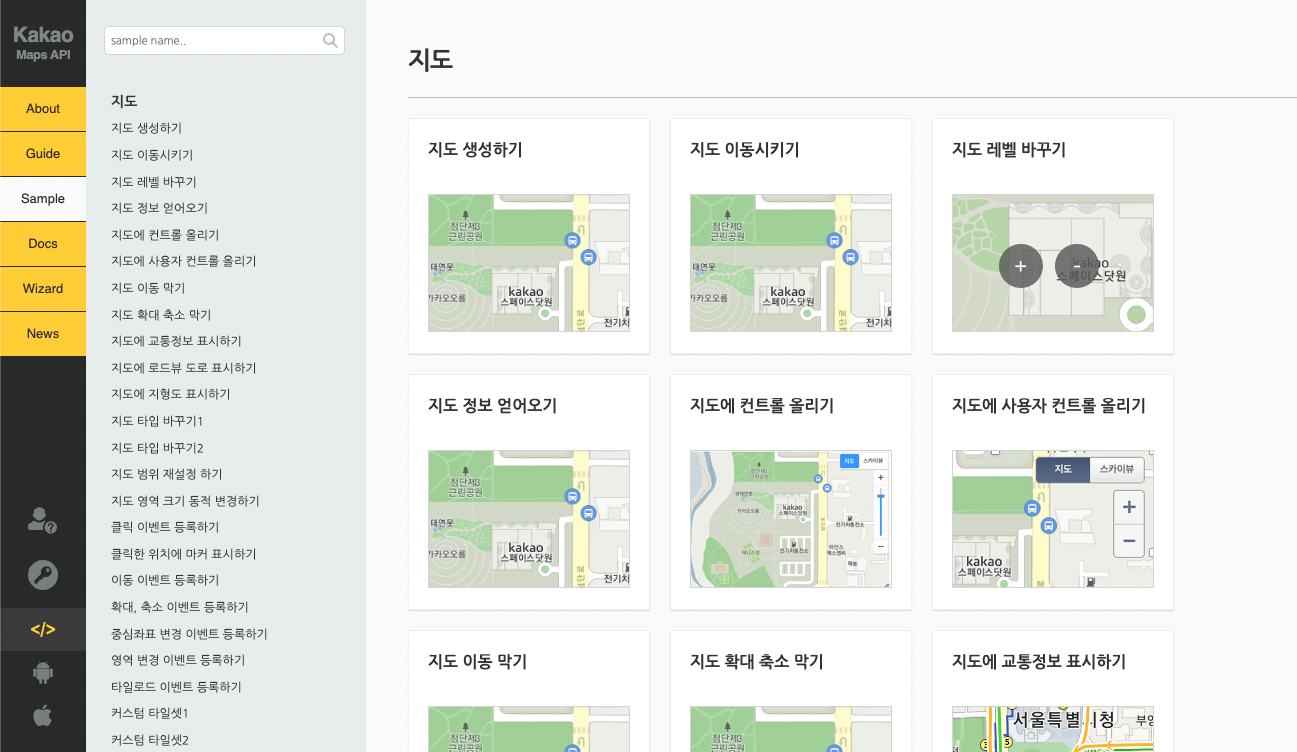The image size is (1297, 752).
Task: Select 지도에 로드뷰 도로 표시하기 in sidebar
Action: point(182,368)
